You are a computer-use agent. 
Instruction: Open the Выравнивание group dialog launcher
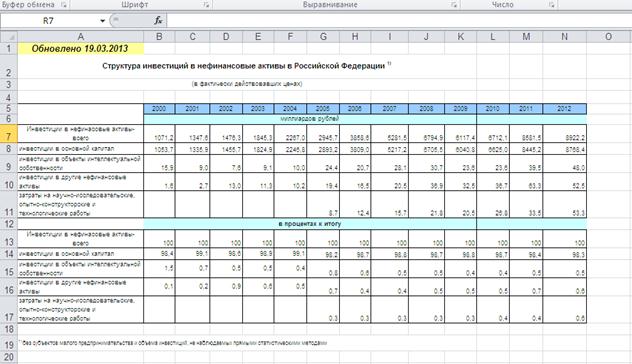pos(453,5)
